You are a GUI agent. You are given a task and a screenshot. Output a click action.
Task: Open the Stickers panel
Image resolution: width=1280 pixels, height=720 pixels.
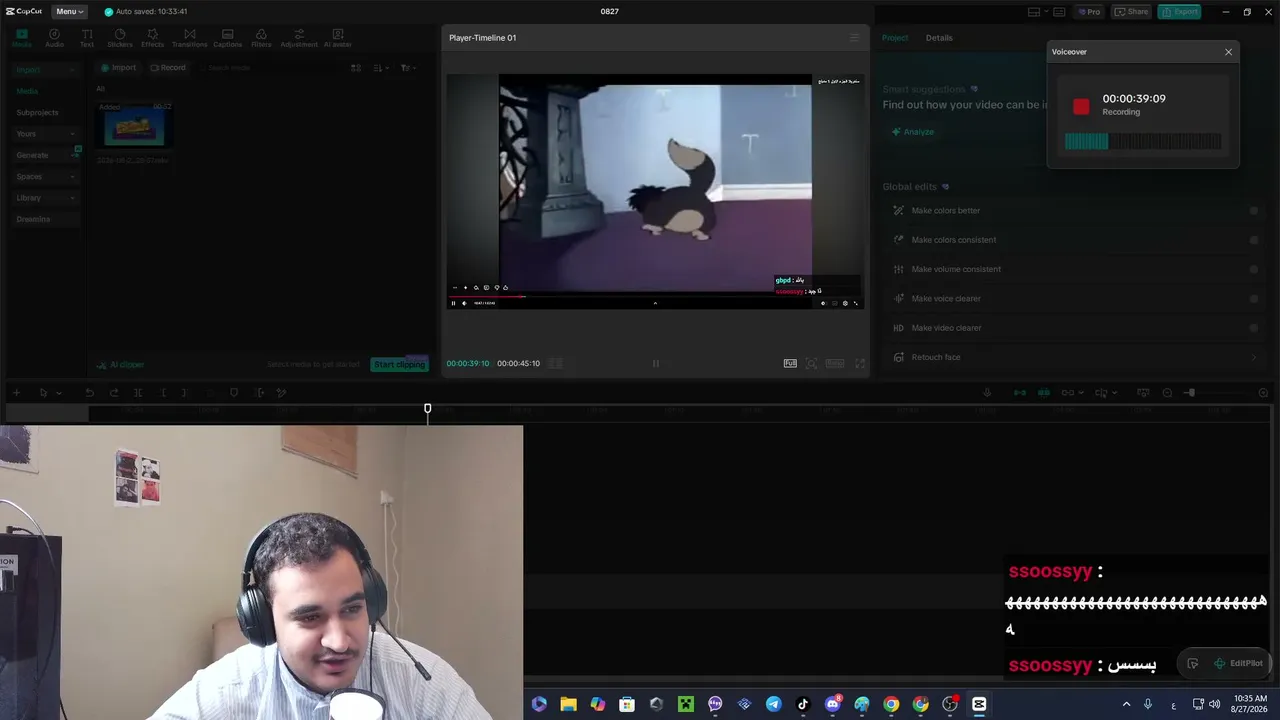[x=120, y=38]
